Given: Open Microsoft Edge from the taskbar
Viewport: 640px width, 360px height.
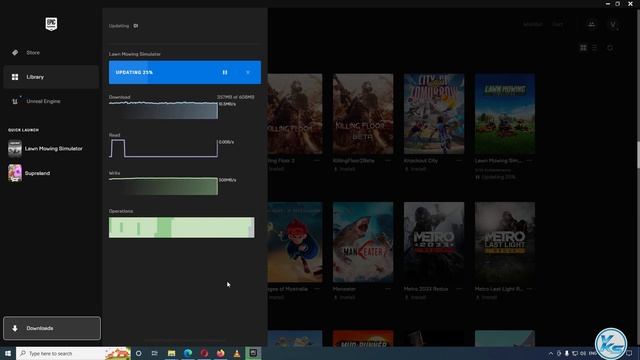Looking at the screenshot, I should tap(188, 353).
